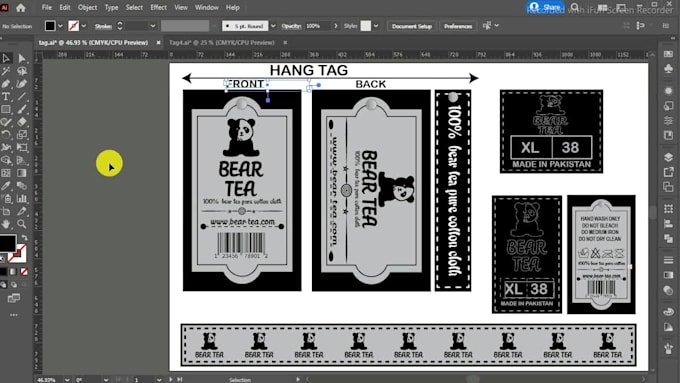The image size is (680, 383).
Task: Select the Blend tool
Action: click(x=22, y=186)
